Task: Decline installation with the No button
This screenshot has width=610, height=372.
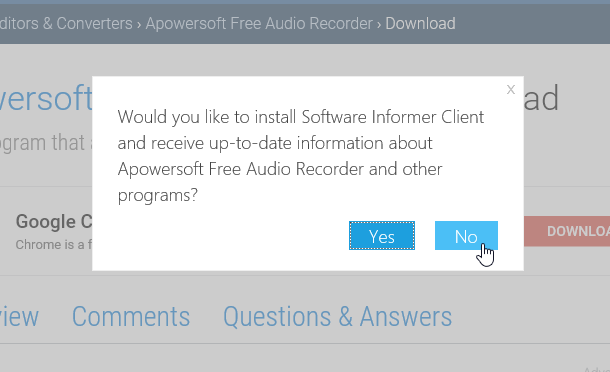Action: click(466, 236)
